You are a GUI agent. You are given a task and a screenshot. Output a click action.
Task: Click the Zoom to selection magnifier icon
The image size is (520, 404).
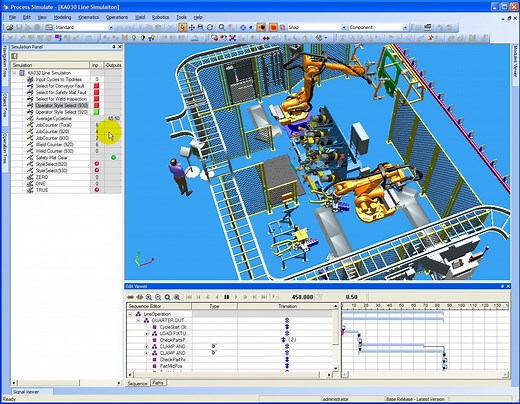222,27
